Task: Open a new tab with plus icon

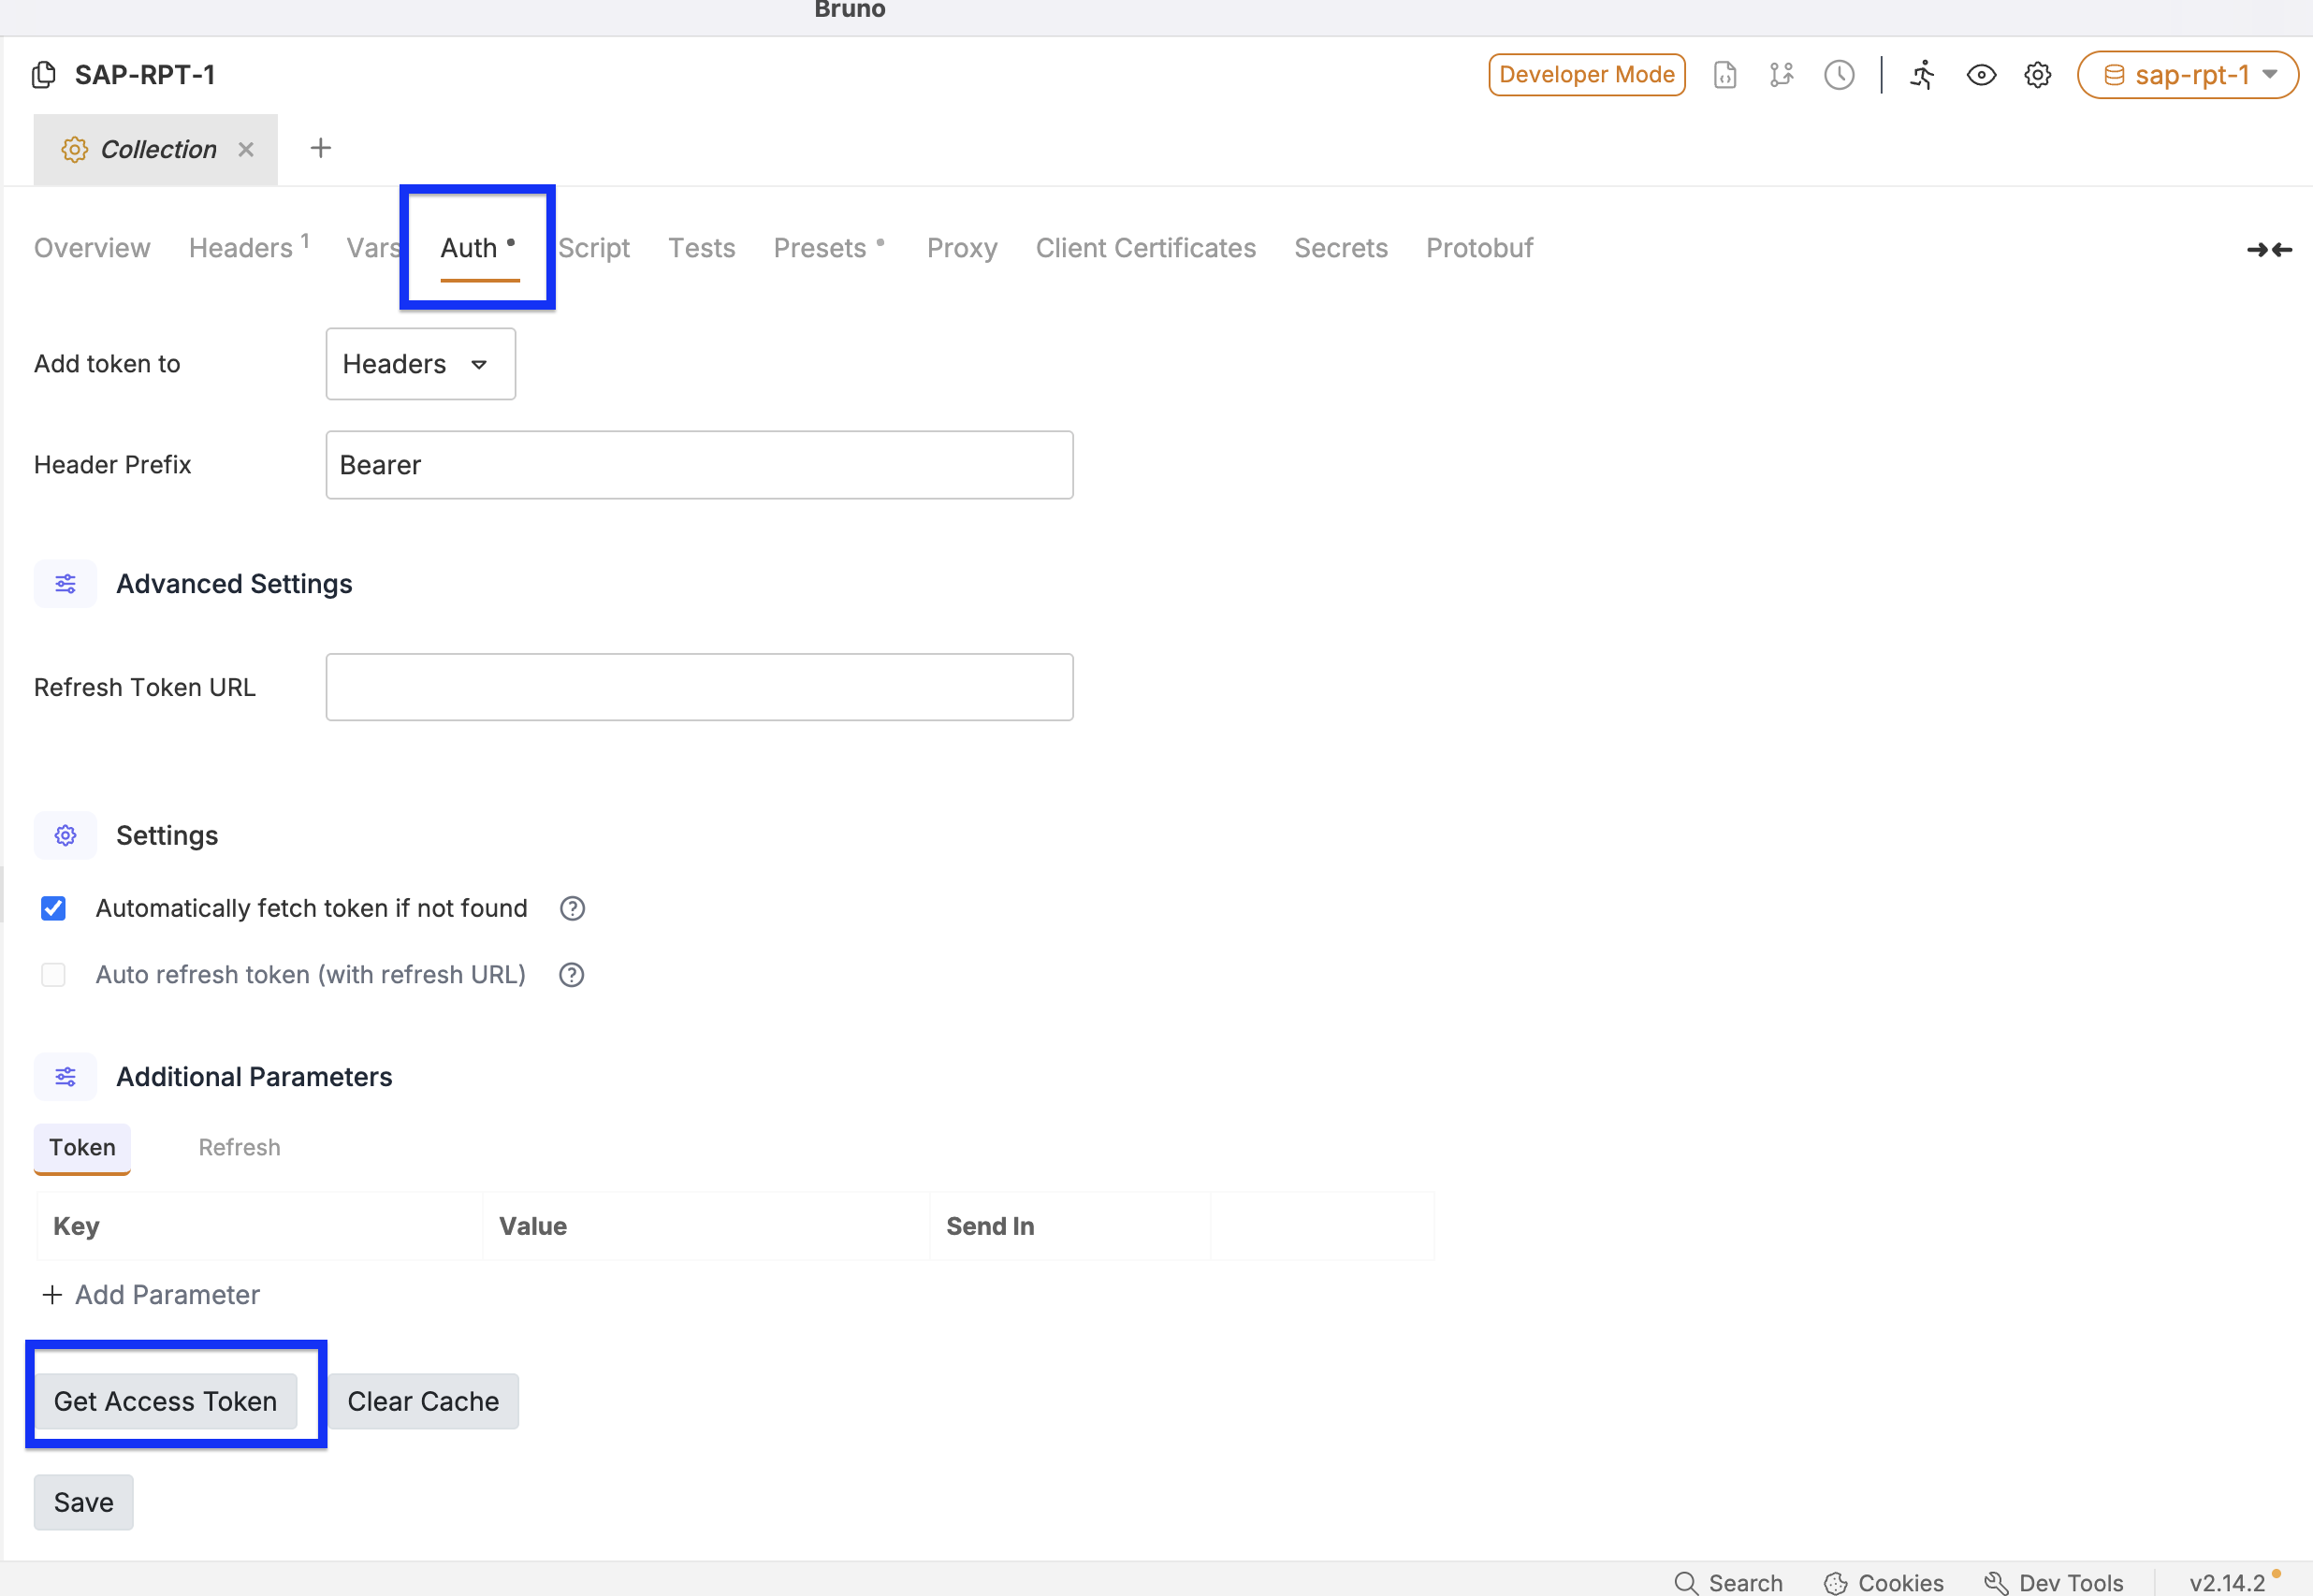Action: click(320, 148)
